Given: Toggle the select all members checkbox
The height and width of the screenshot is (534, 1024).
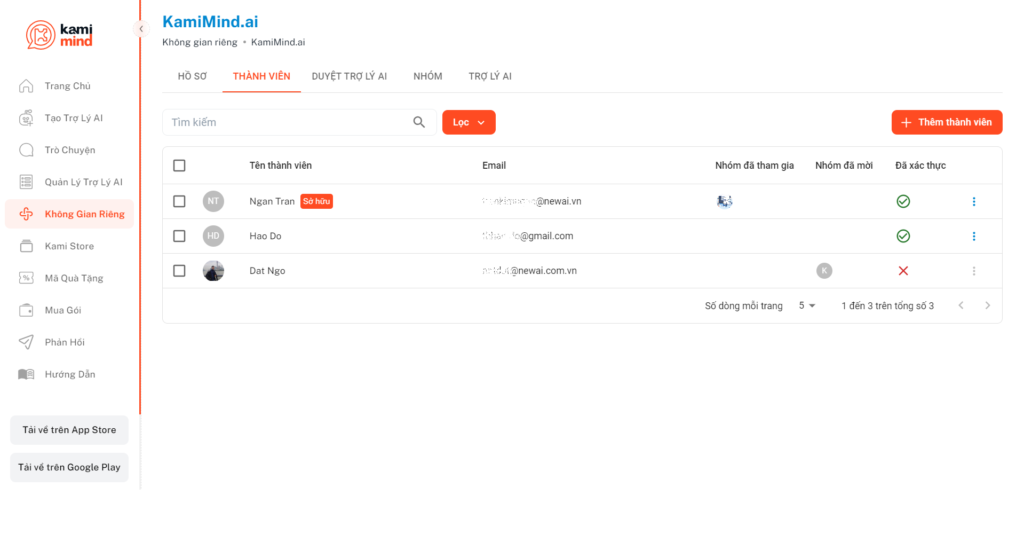Looking at the screenshot, I should tap(179, 165).
